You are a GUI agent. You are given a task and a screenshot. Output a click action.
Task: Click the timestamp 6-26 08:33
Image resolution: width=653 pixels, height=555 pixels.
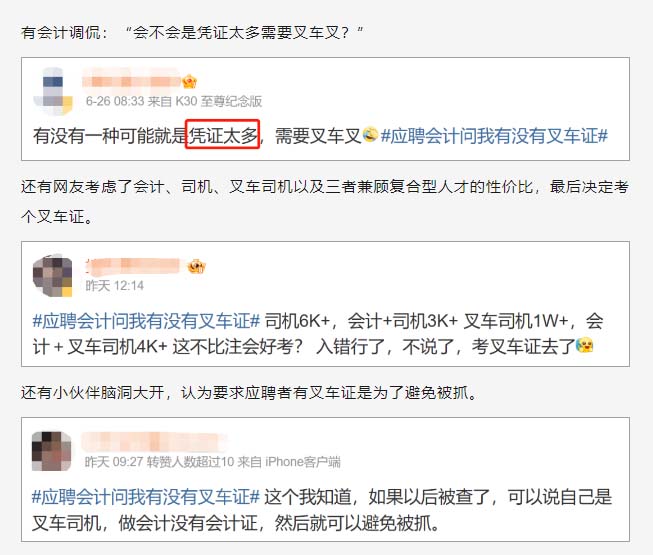[x=115, y=101]
